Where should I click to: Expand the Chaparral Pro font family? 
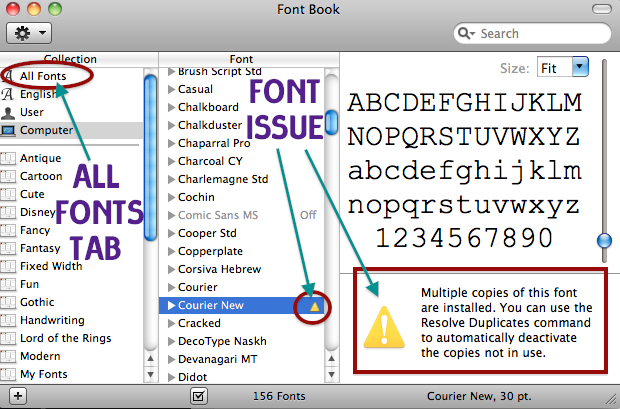pos(171,143)
